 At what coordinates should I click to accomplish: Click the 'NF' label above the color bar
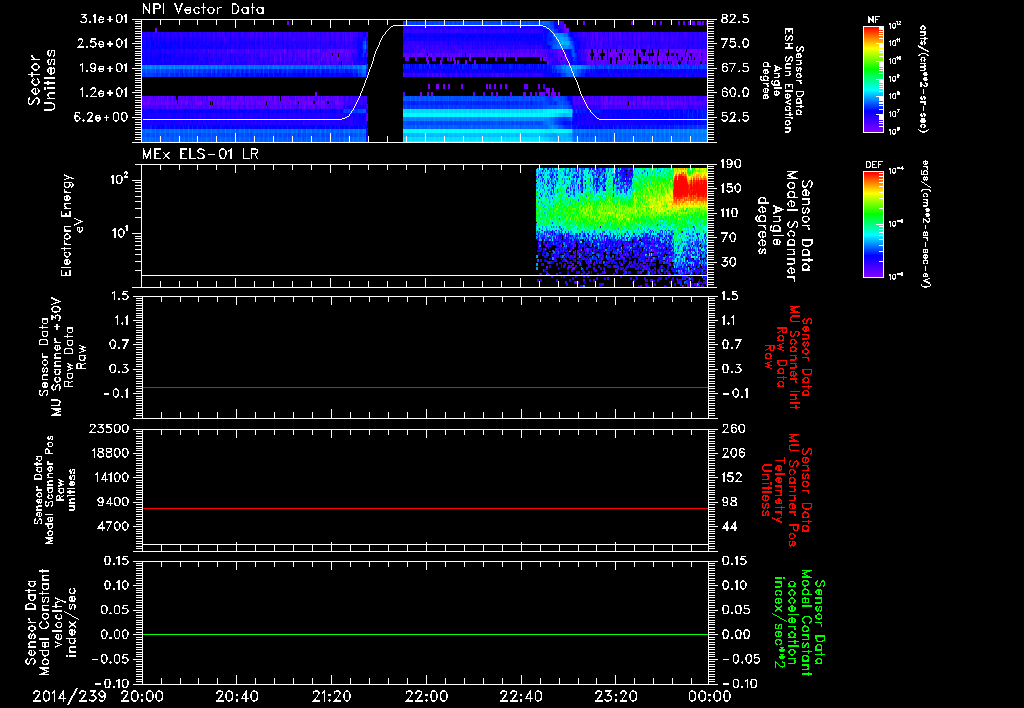(x=873, y=20)
